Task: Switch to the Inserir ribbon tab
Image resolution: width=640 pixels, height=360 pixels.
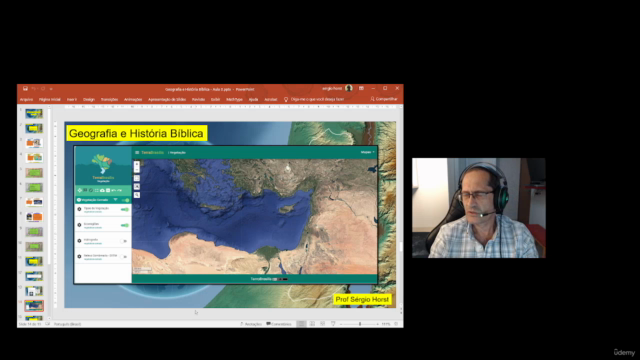Action: pyautogui.click(x=72, y=99)
